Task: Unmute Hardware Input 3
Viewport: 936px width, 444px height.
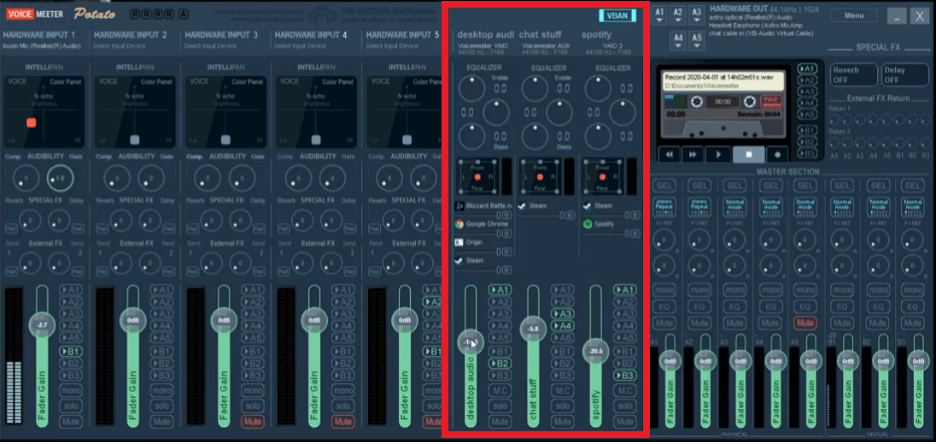Action: click(252, 422)
